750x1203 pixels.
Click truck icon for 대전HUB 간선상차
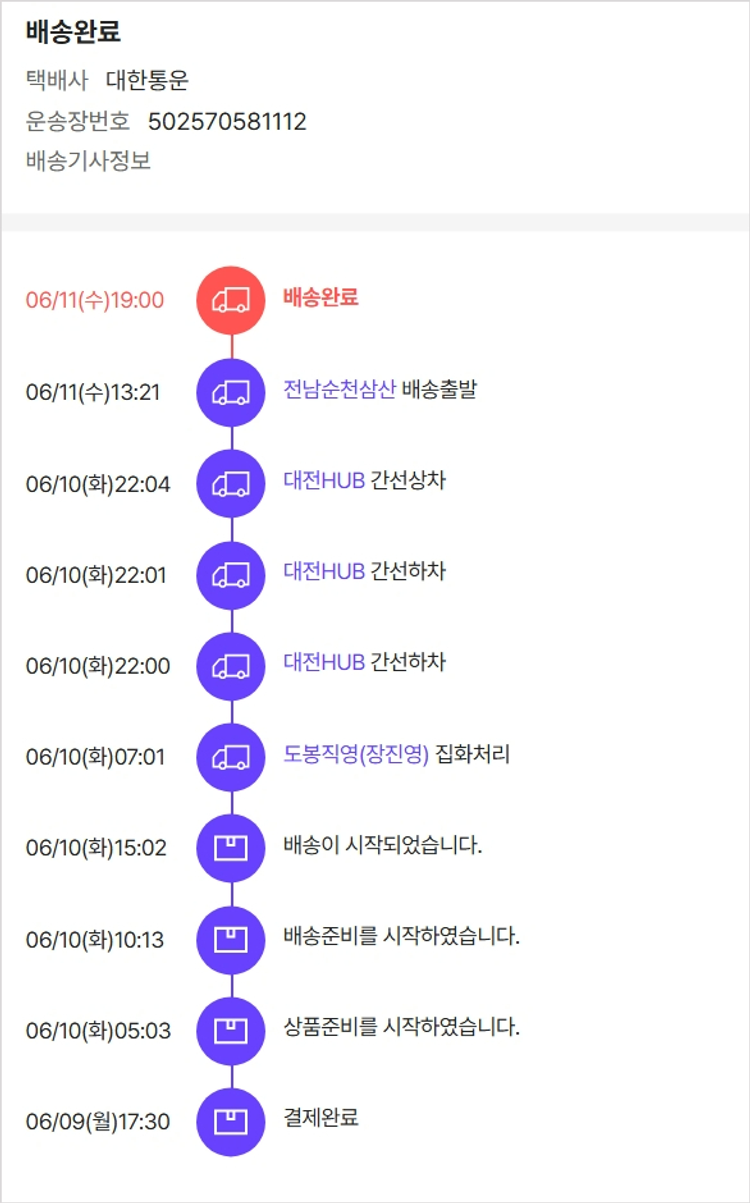coord(231,484)
